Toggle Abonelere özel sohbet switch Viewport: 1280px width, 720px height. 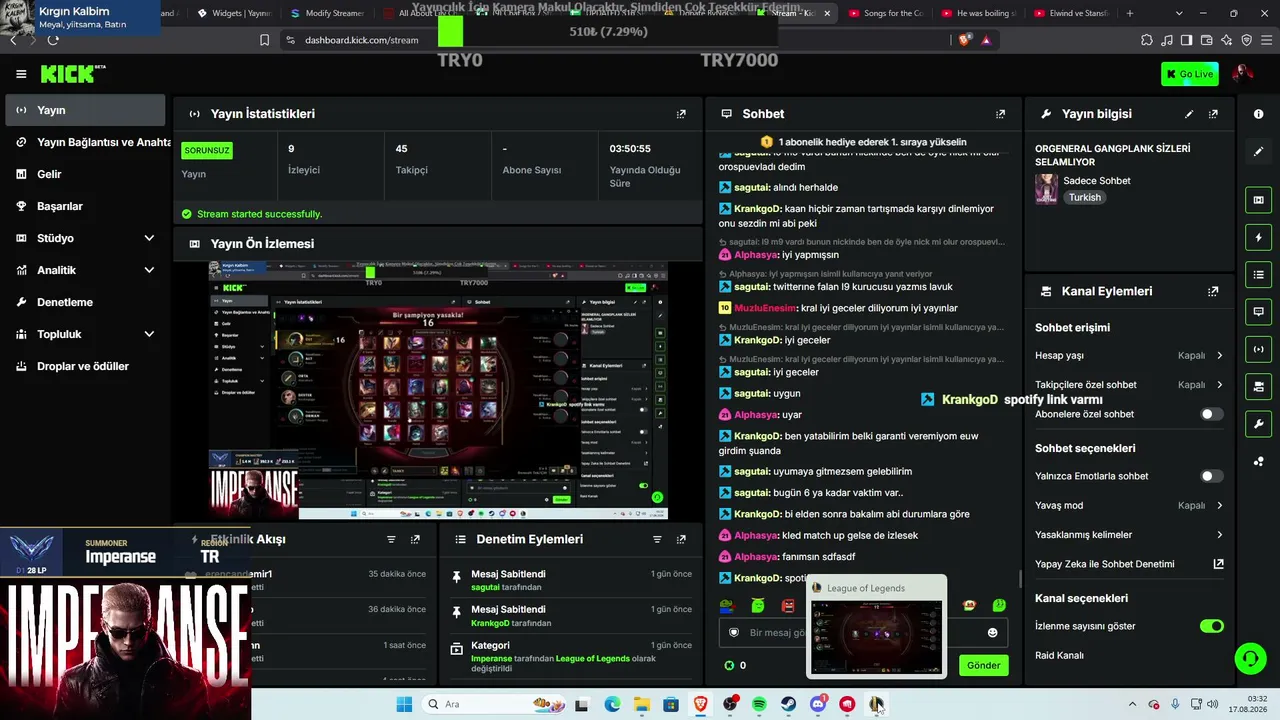click(1211, 414)
